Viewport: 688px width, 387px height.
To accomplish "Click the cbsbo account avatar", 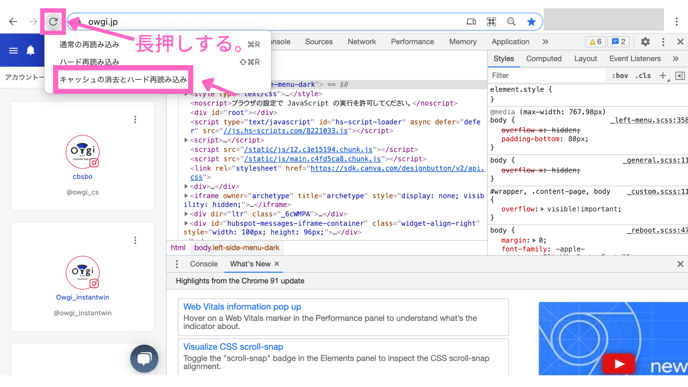I will tap(82, 151).
